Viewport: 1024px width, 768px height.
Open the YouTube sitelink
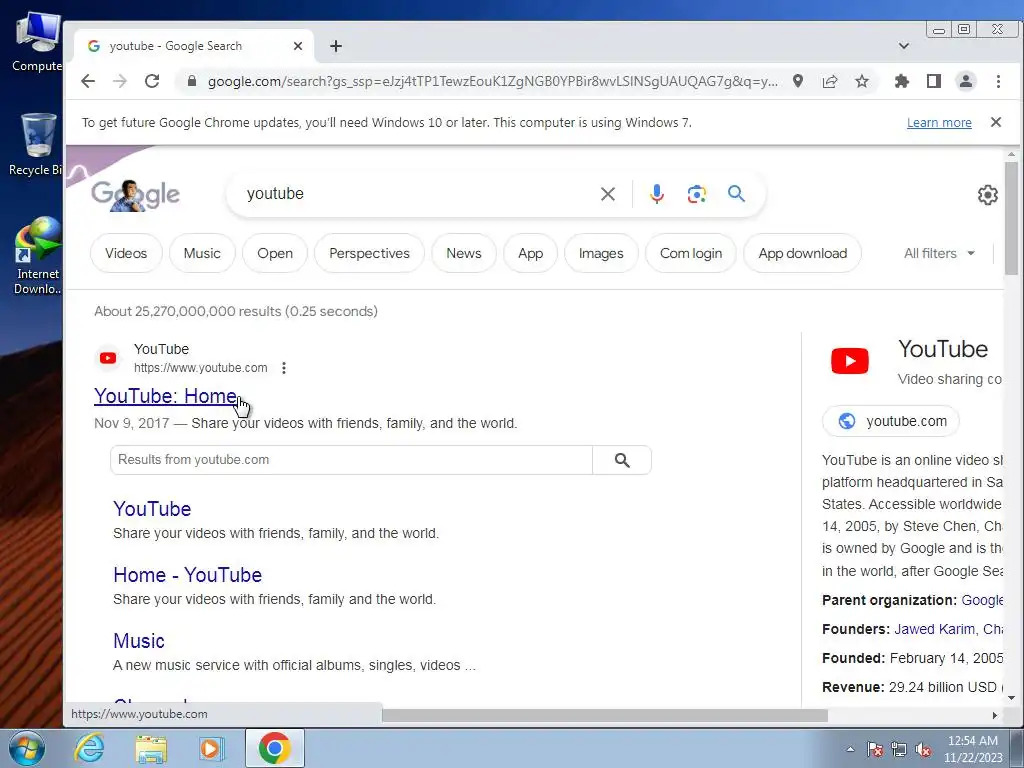152,509
